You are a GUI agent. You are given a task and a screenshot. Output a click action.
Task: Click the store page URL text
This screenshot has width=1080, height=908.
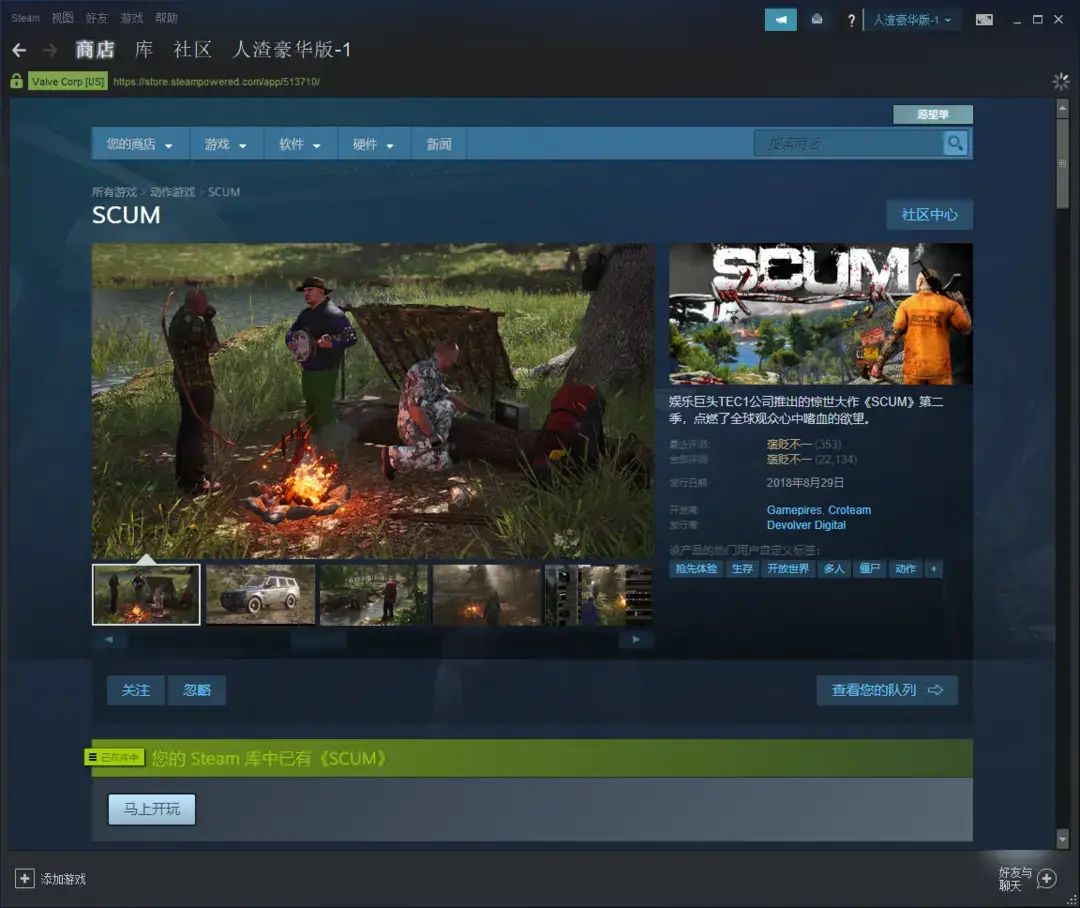pos(216,81)
